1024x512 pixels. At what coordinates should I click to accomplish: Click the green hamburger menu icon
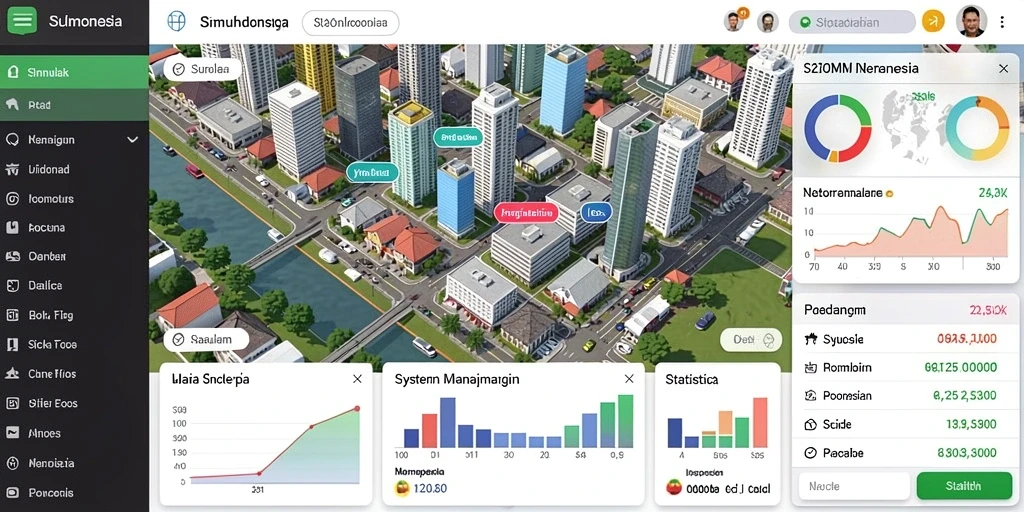pos(22,22)
